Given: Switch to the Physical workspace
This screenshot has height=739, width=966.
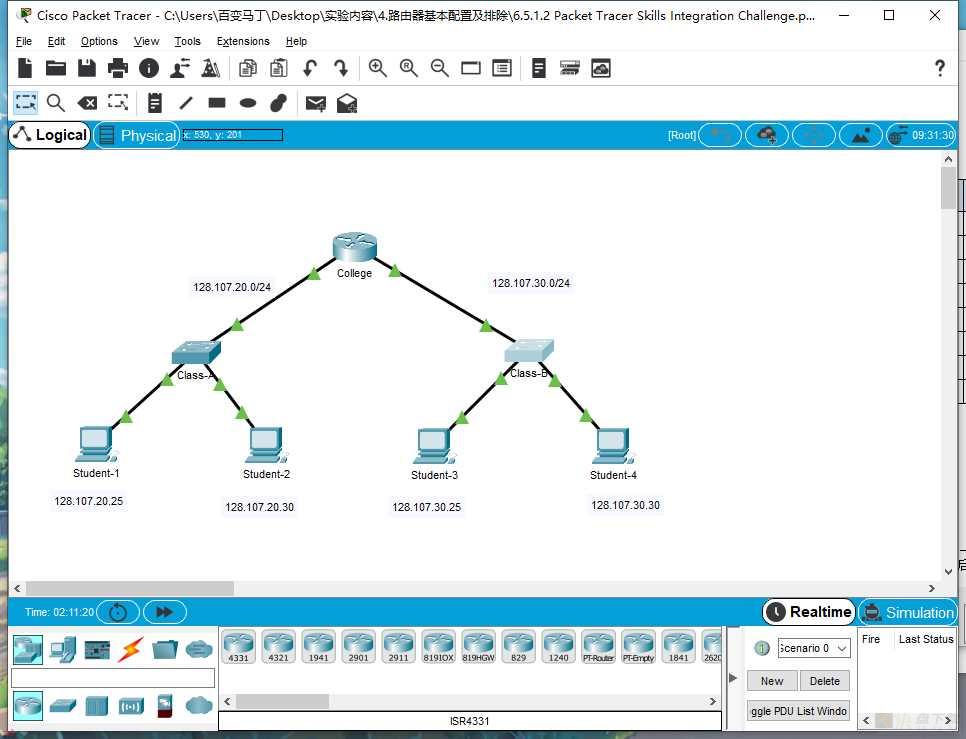Looking at the screenshot, I should point(137,135).
